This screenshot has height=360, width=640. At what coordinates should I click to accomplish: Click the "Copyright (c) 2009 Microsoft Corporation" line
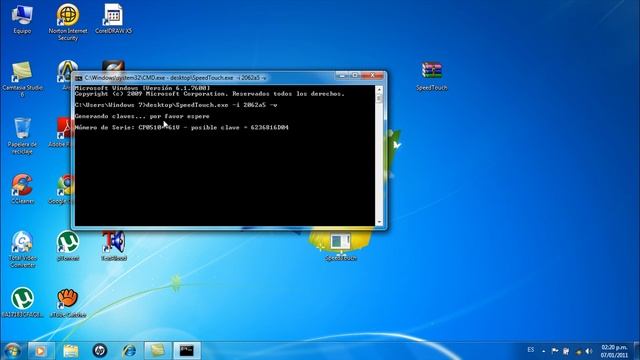pyautogui.click(x=209, y=94)
